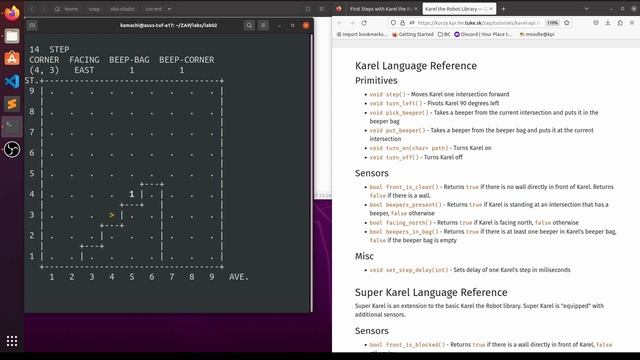The height and width of the screenshot is (360, 640).
Task: Click the 'void turn_off()' code text
Action: (394, 157)
